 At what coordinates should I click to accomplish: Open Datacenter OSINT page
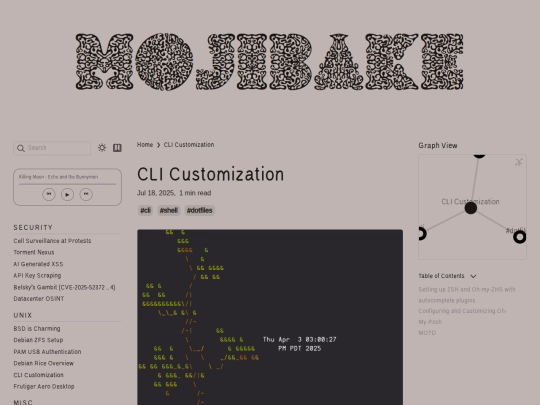(39, 299)
